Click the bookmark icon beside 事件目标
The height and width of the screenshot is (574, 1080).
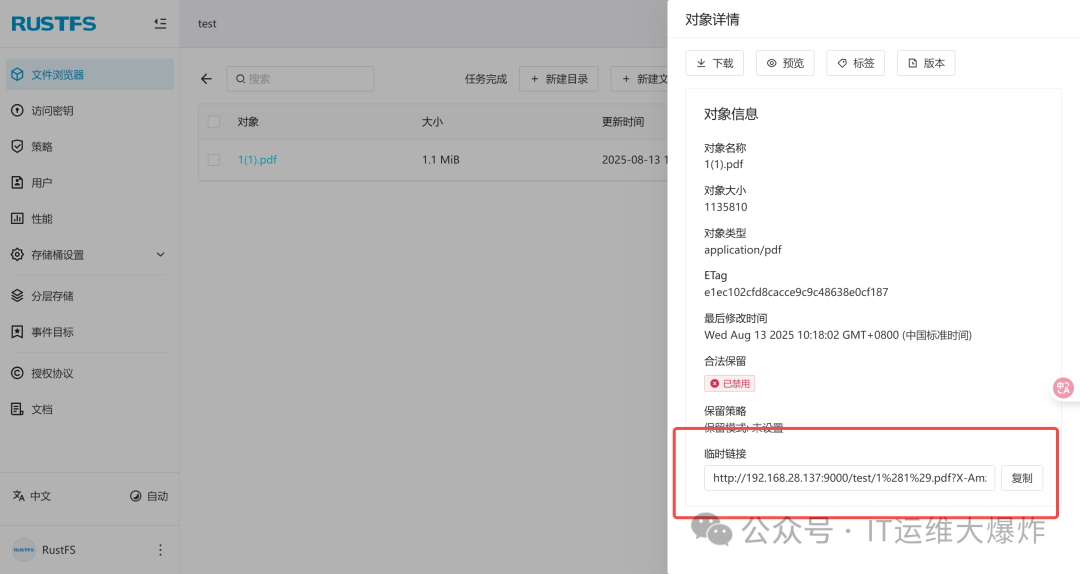click(x=17, y=331)
